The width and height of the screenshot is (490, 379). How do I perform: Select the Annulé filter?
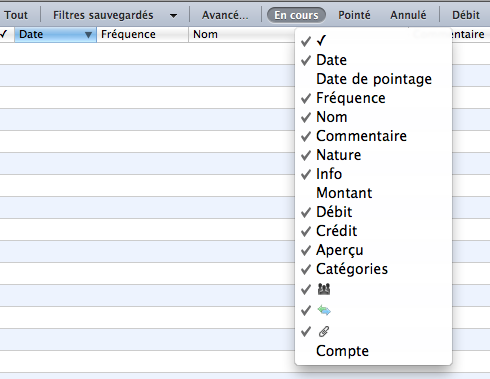408,15
